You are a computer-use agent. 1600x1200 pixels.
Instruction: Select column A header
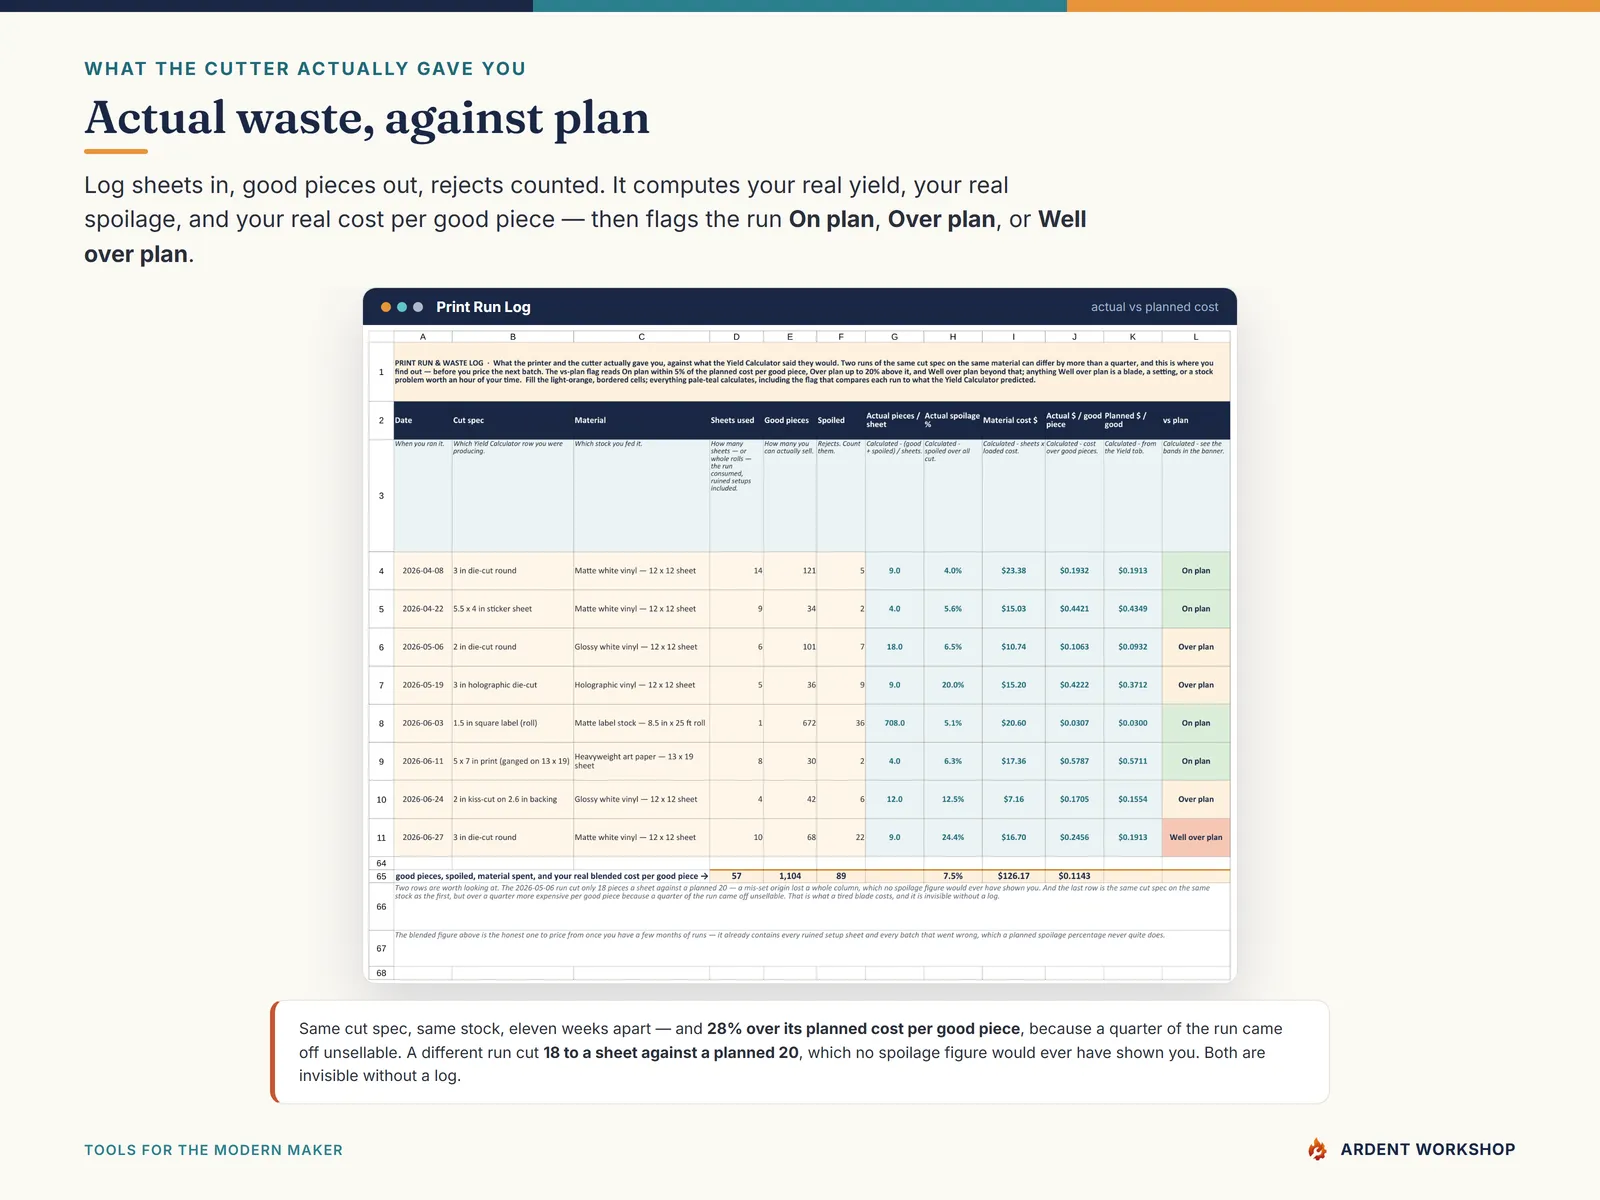[423, 337]
